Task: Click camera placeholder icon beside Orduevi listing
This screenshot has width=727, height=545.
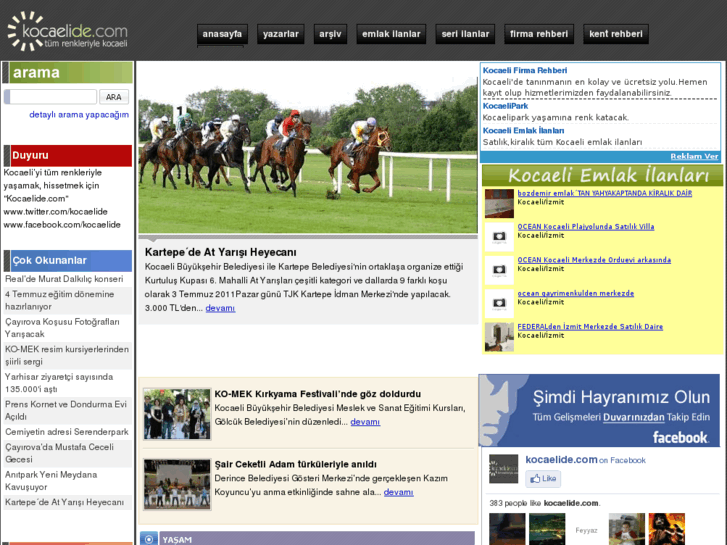Action: coord(499,270)
